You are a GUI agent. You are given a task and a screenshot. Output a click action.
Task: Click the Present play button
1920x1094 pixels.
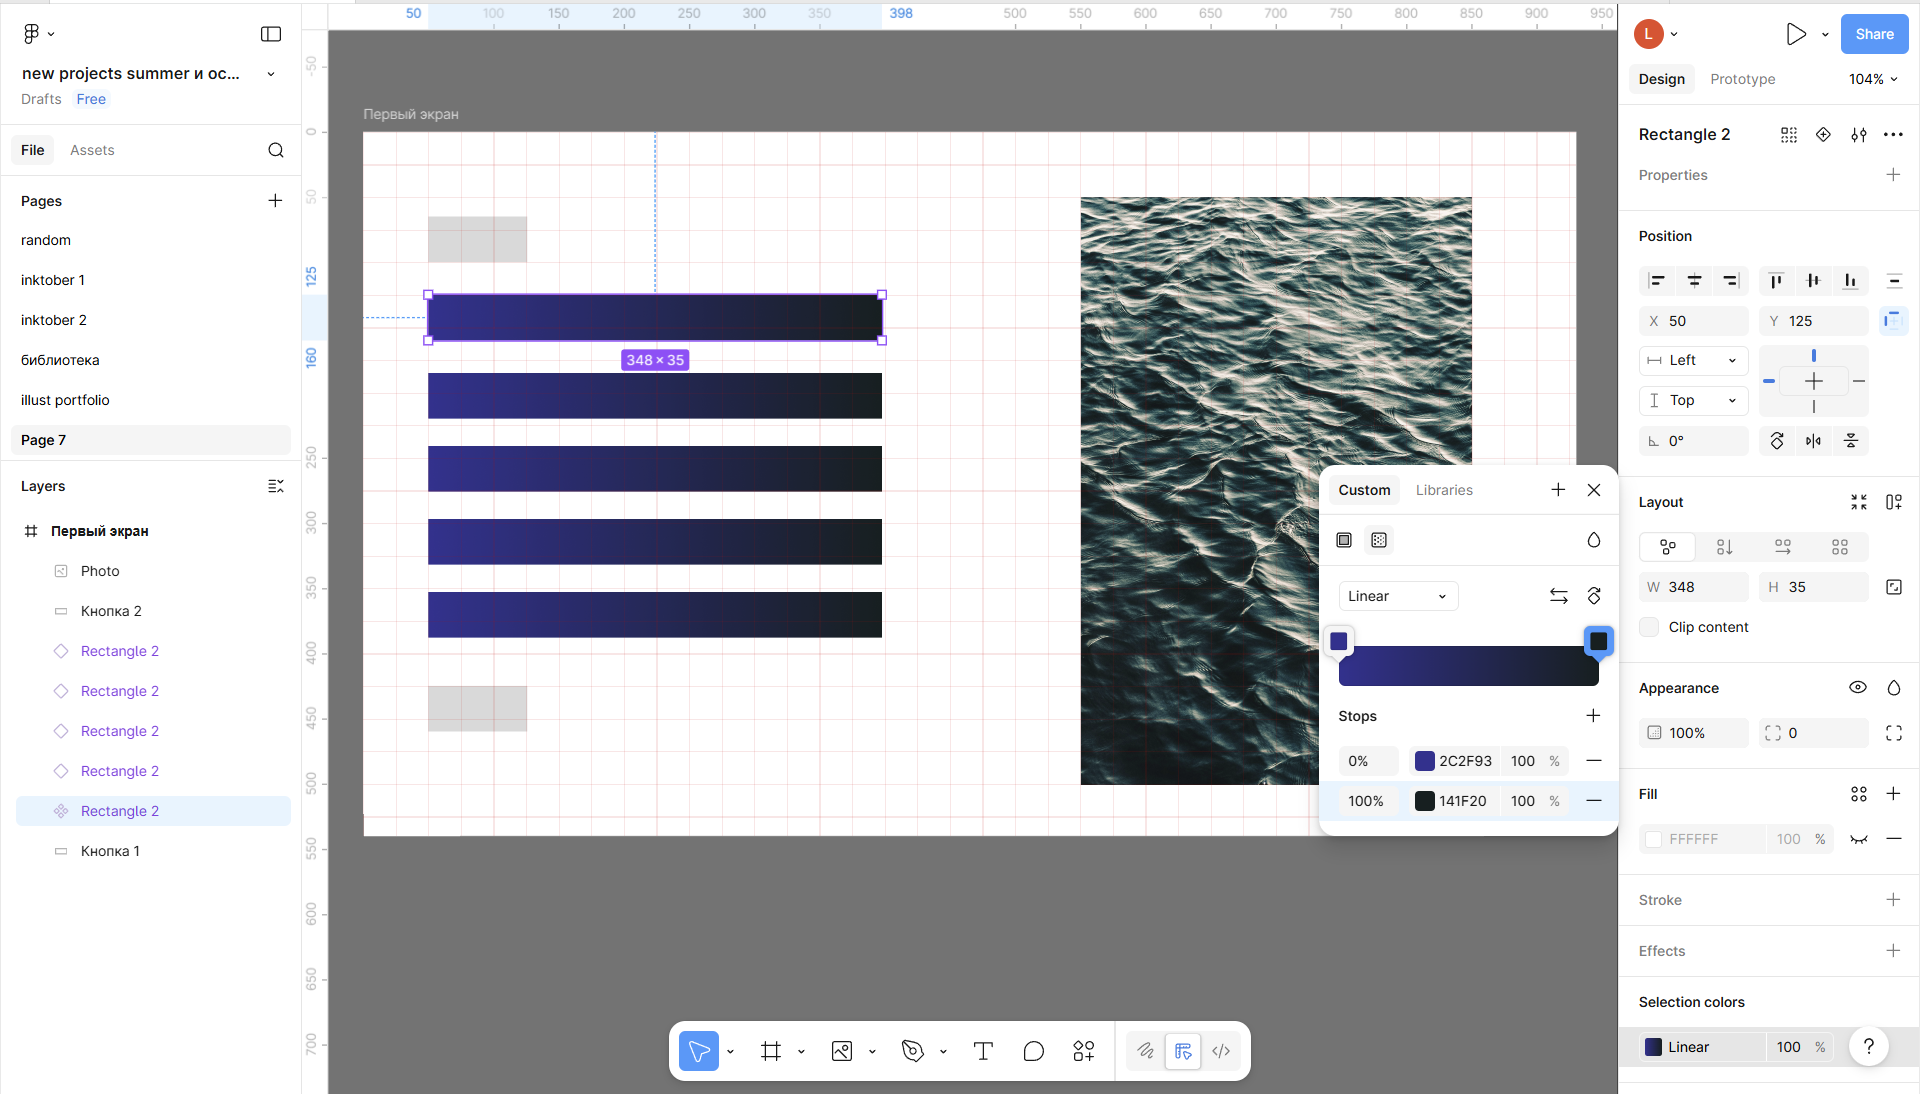[1796, 34]
